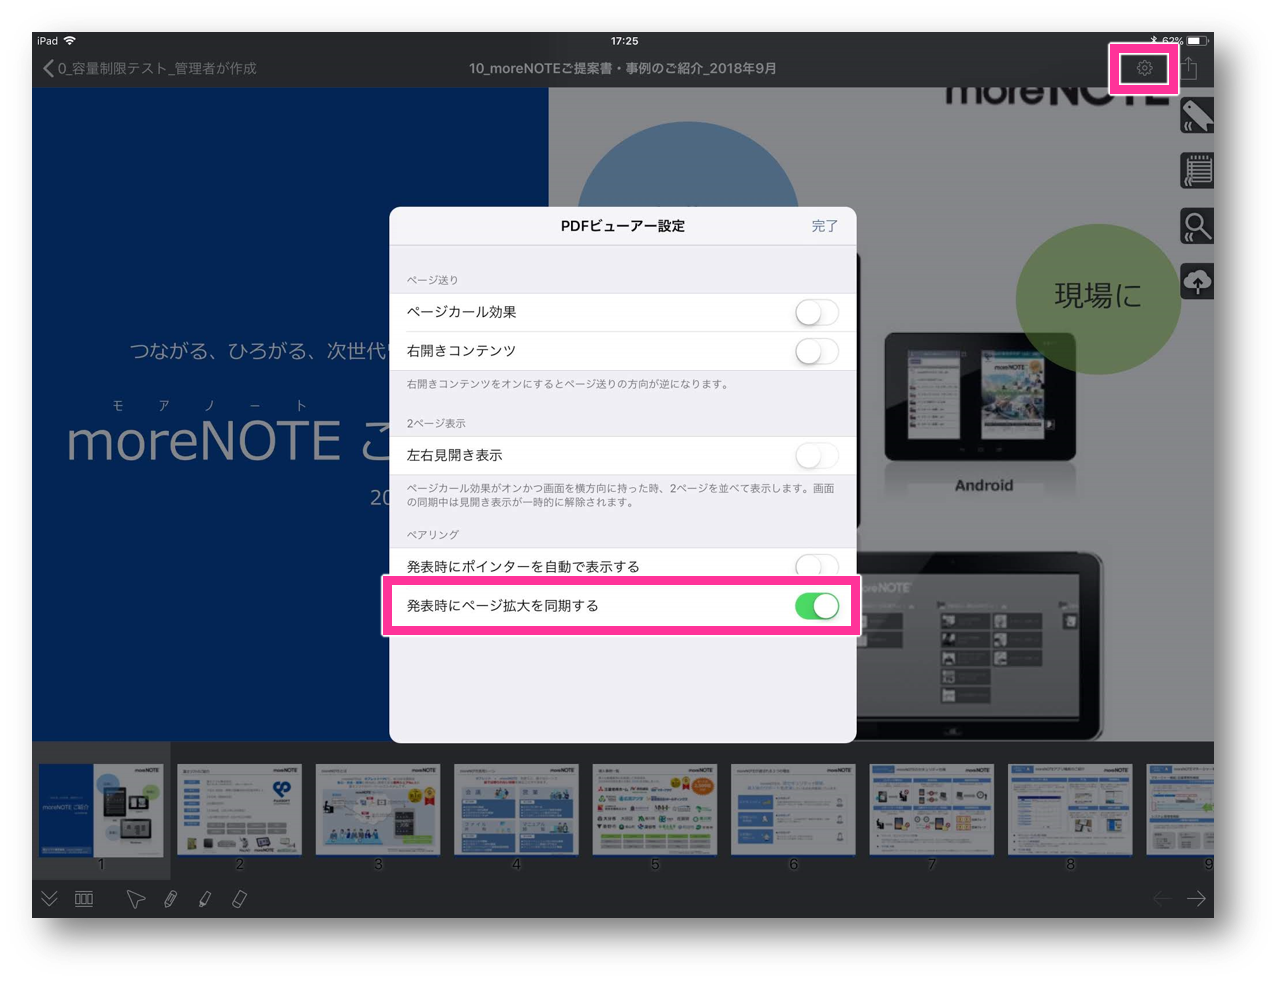Tap the cloud upload icon
Viewport: 1279px width, 983px height.
(1197, 281)
